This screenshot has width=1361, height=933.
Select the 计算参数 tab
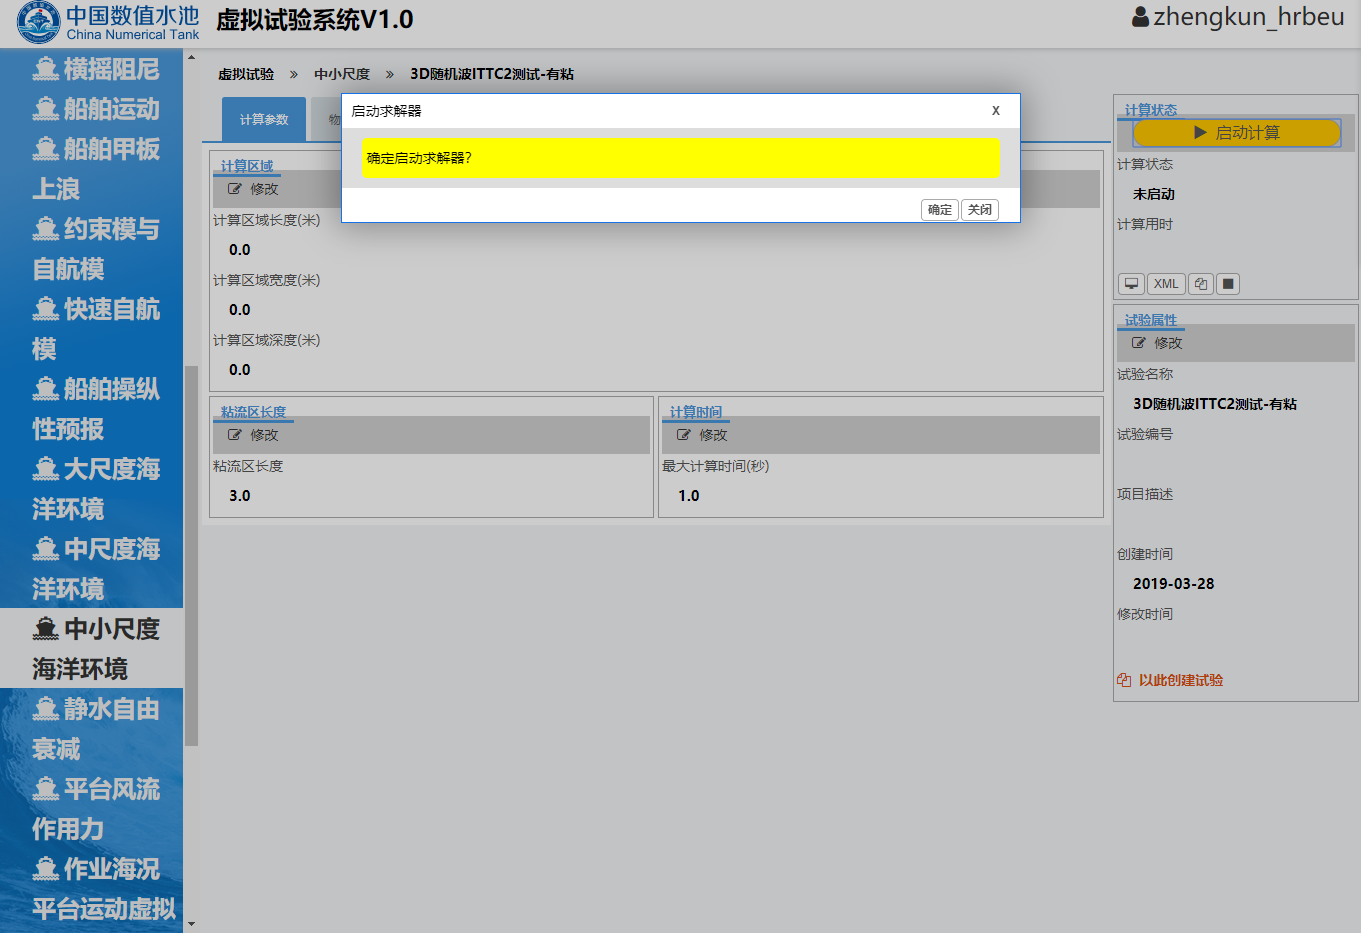264,120
